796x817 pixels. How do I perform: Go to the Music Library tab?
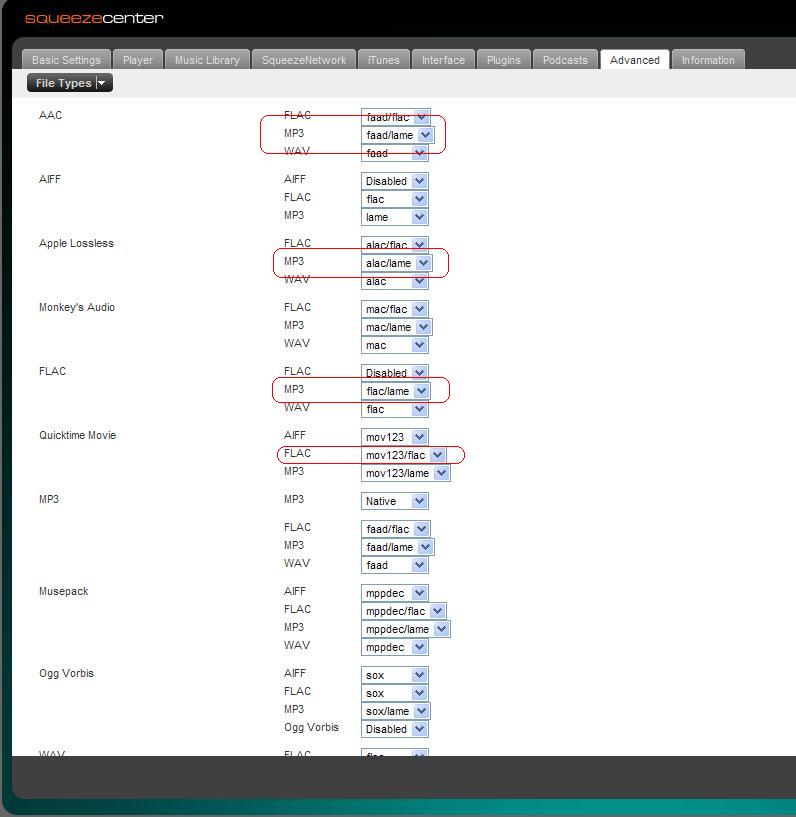[207, 60]
